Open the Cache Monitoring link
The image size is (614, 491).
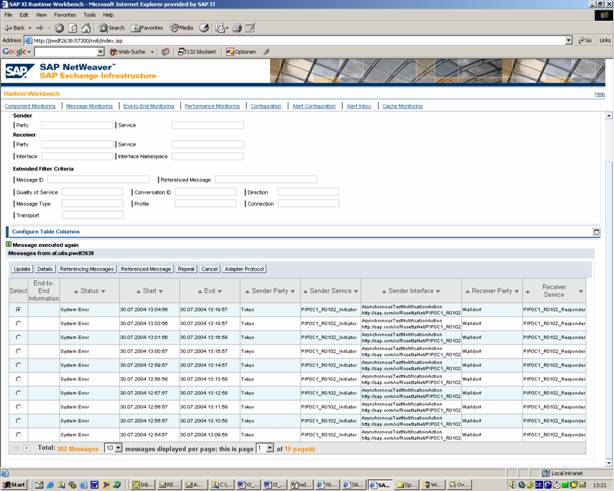(x=403, y=106)
